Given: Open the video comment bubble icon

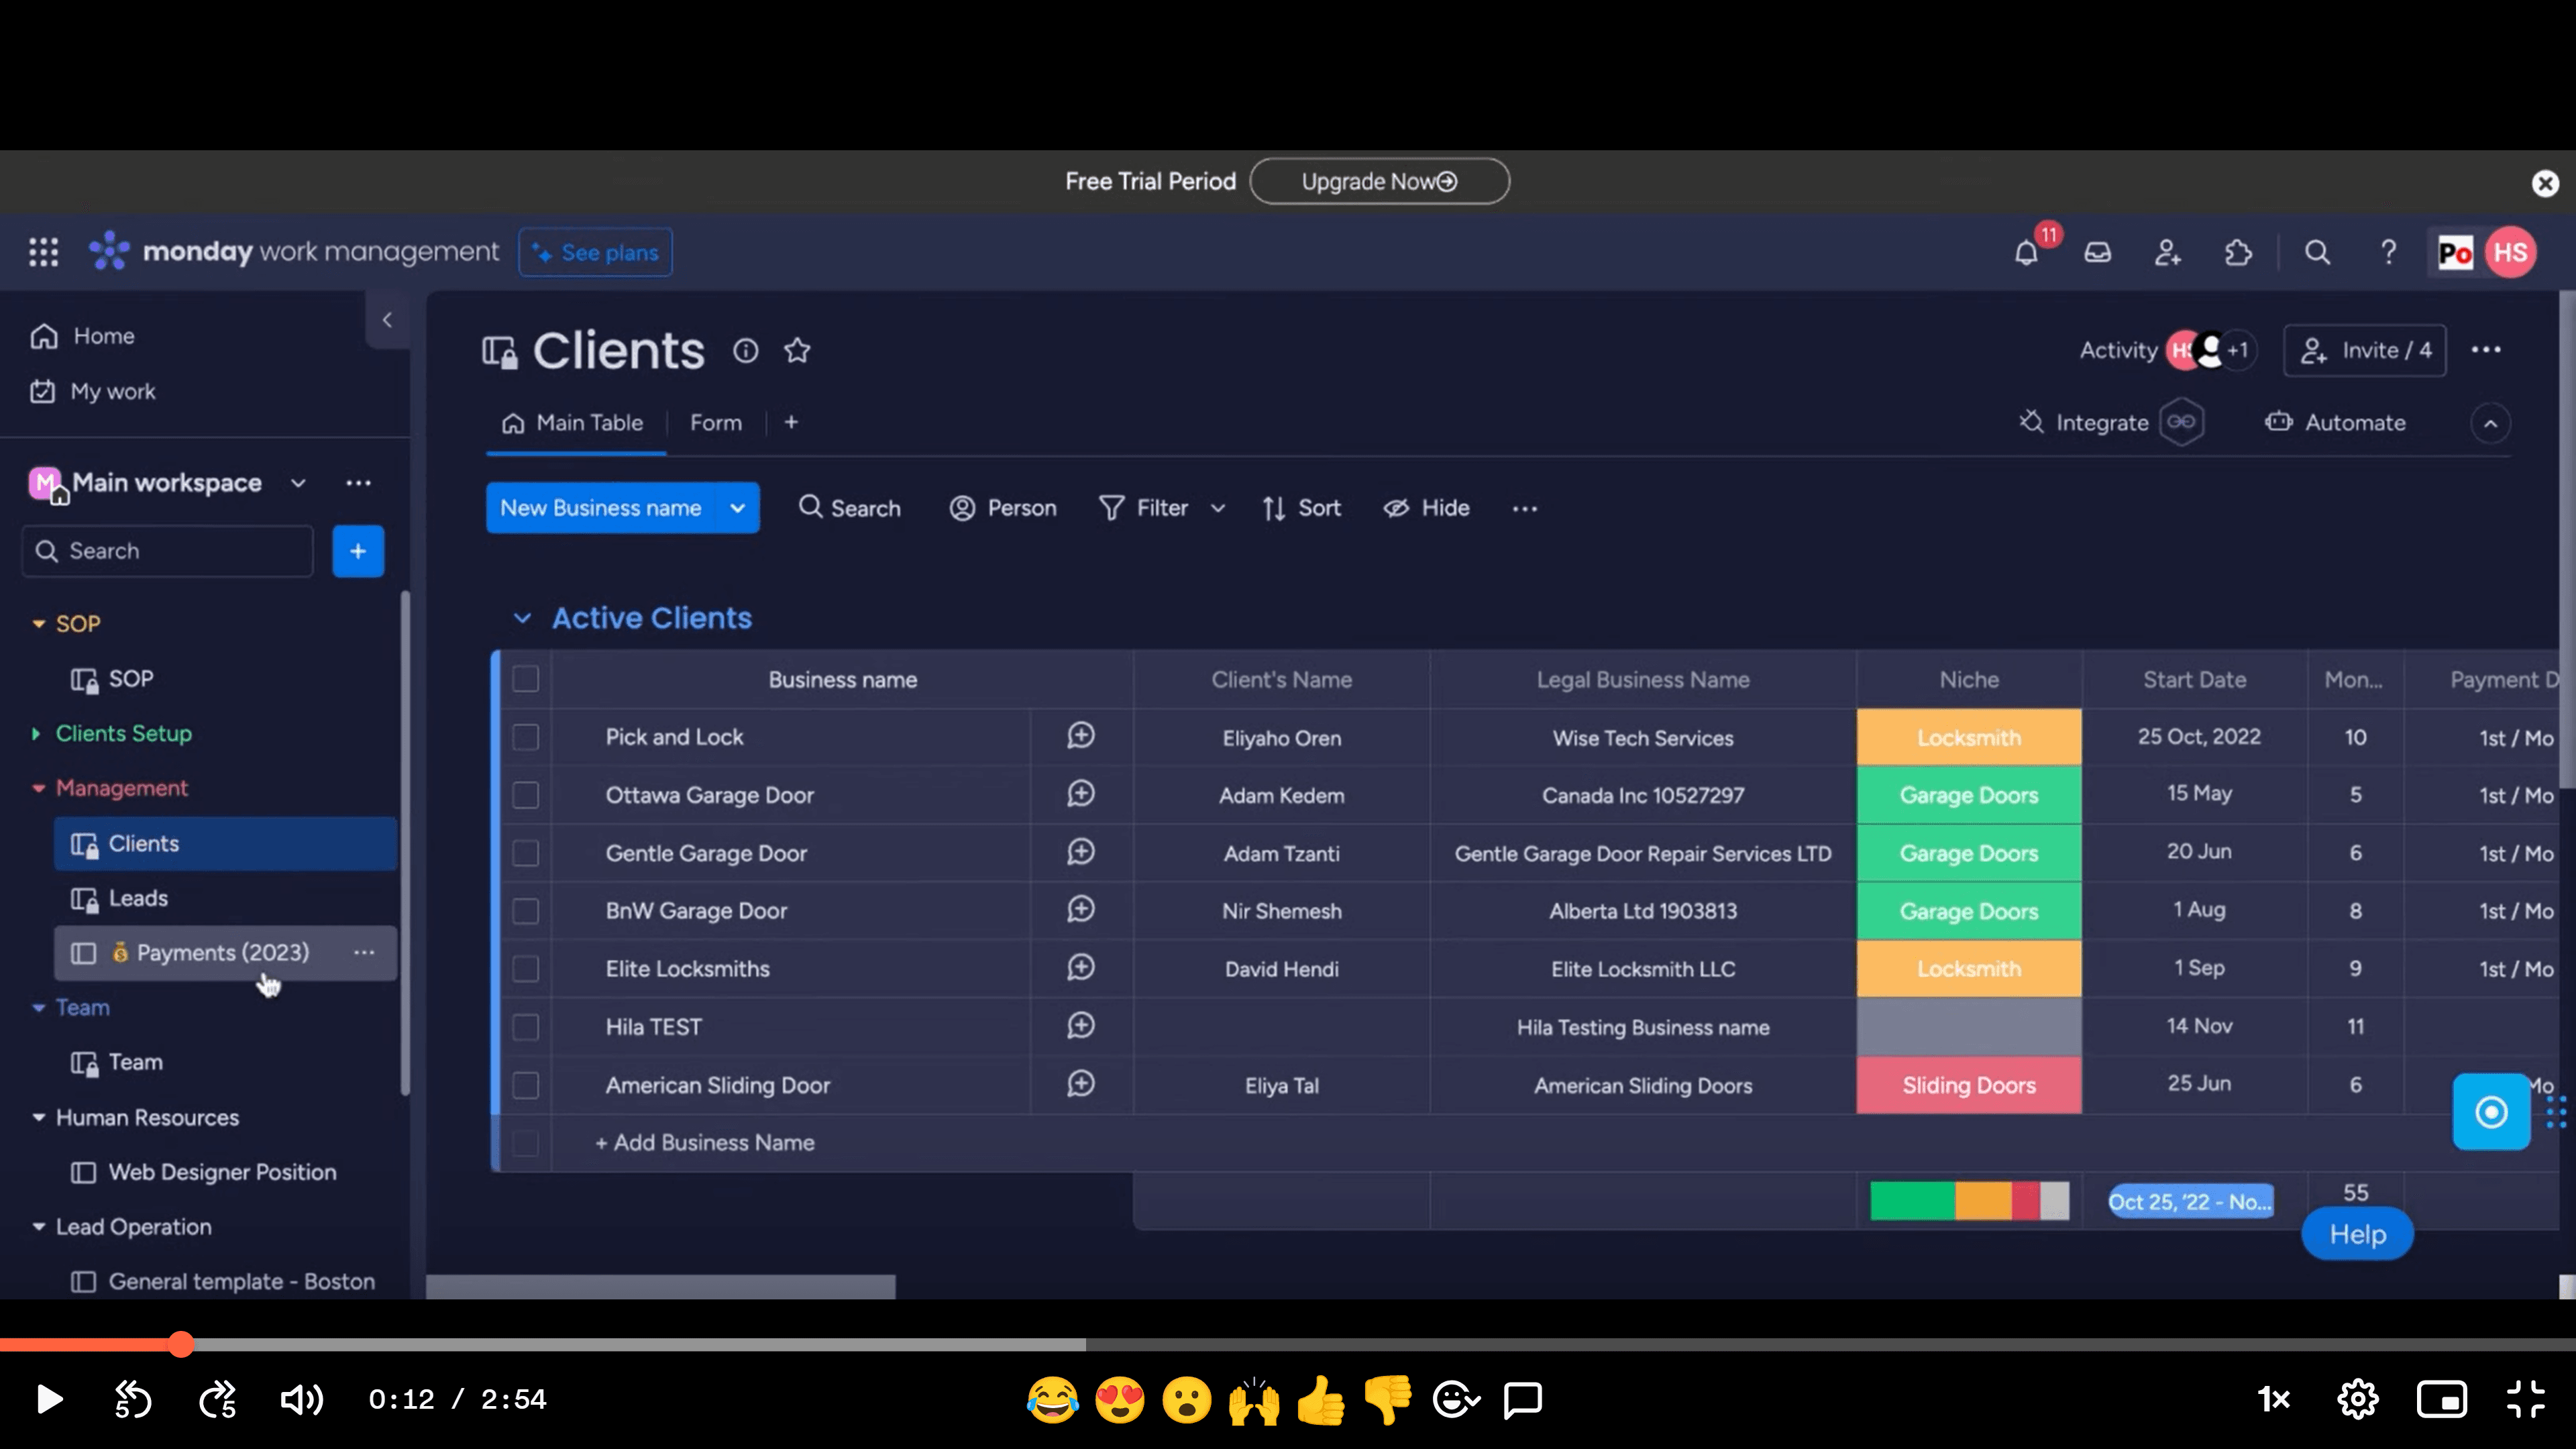Looking at the screenshot, I should [1523, 1400].
